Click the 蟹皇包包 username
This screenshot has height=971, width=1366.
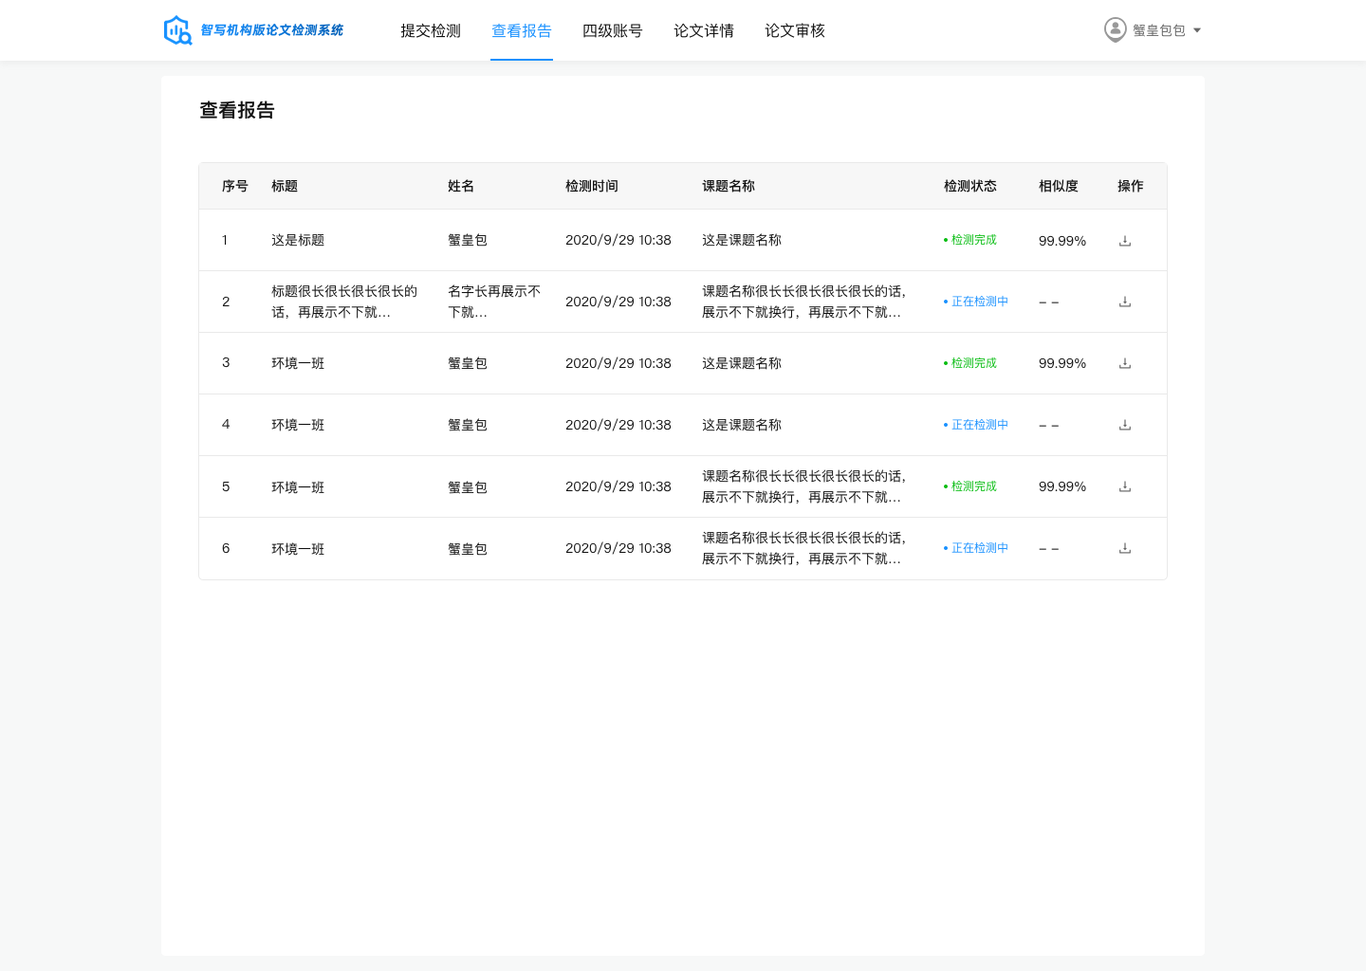pos(1159,31)
